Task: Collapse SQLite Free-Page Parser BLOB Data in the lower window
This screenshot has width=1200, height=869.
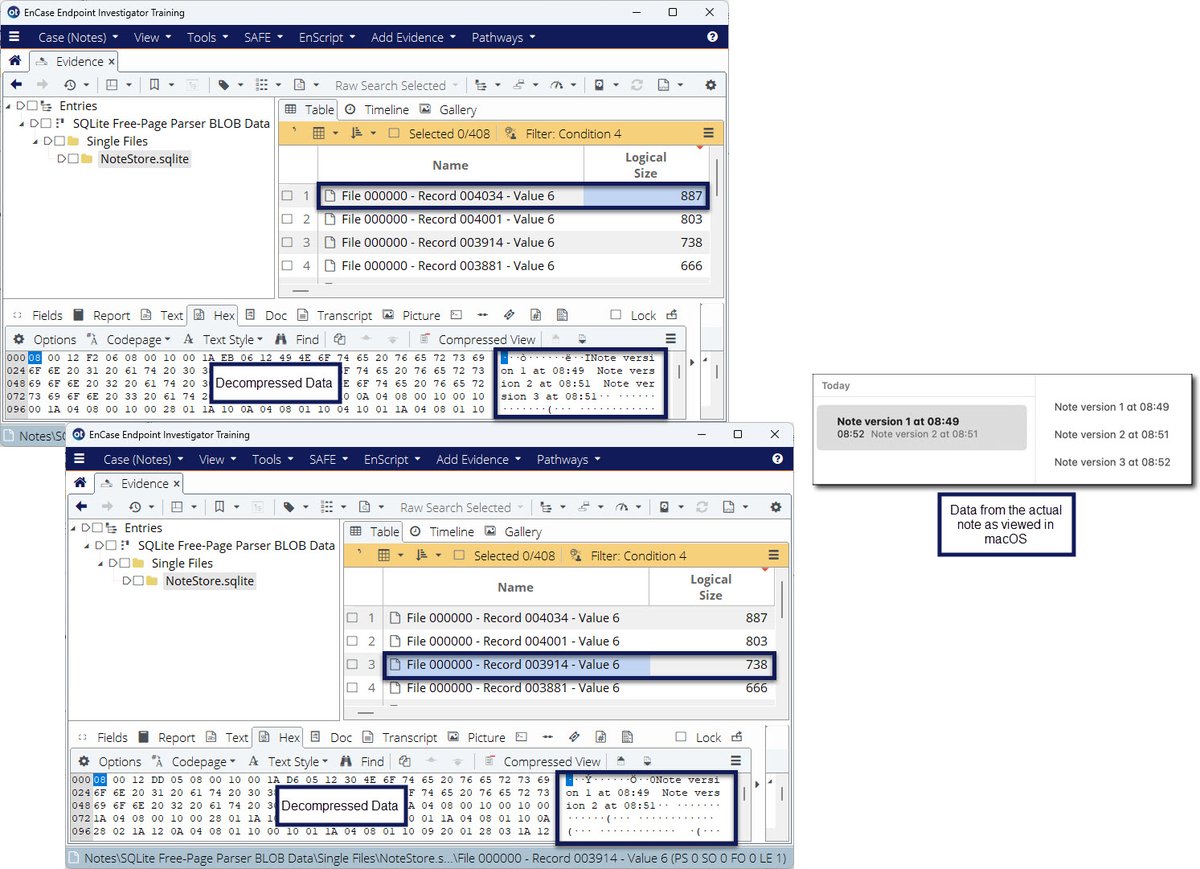Action: (87, 546)
